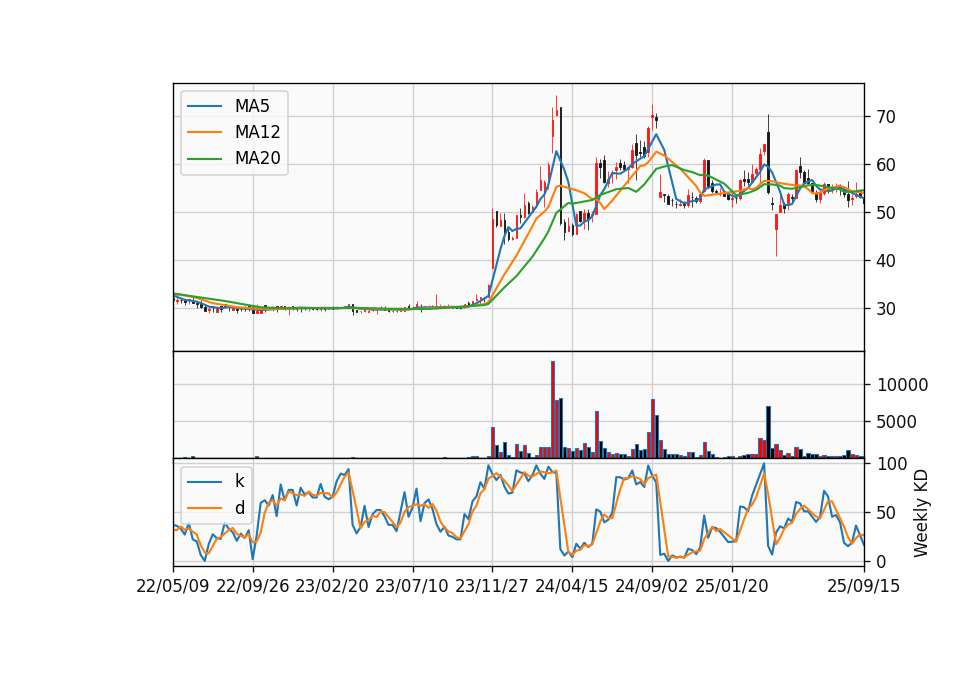Select the MA20 legend label

coord(257,159)
